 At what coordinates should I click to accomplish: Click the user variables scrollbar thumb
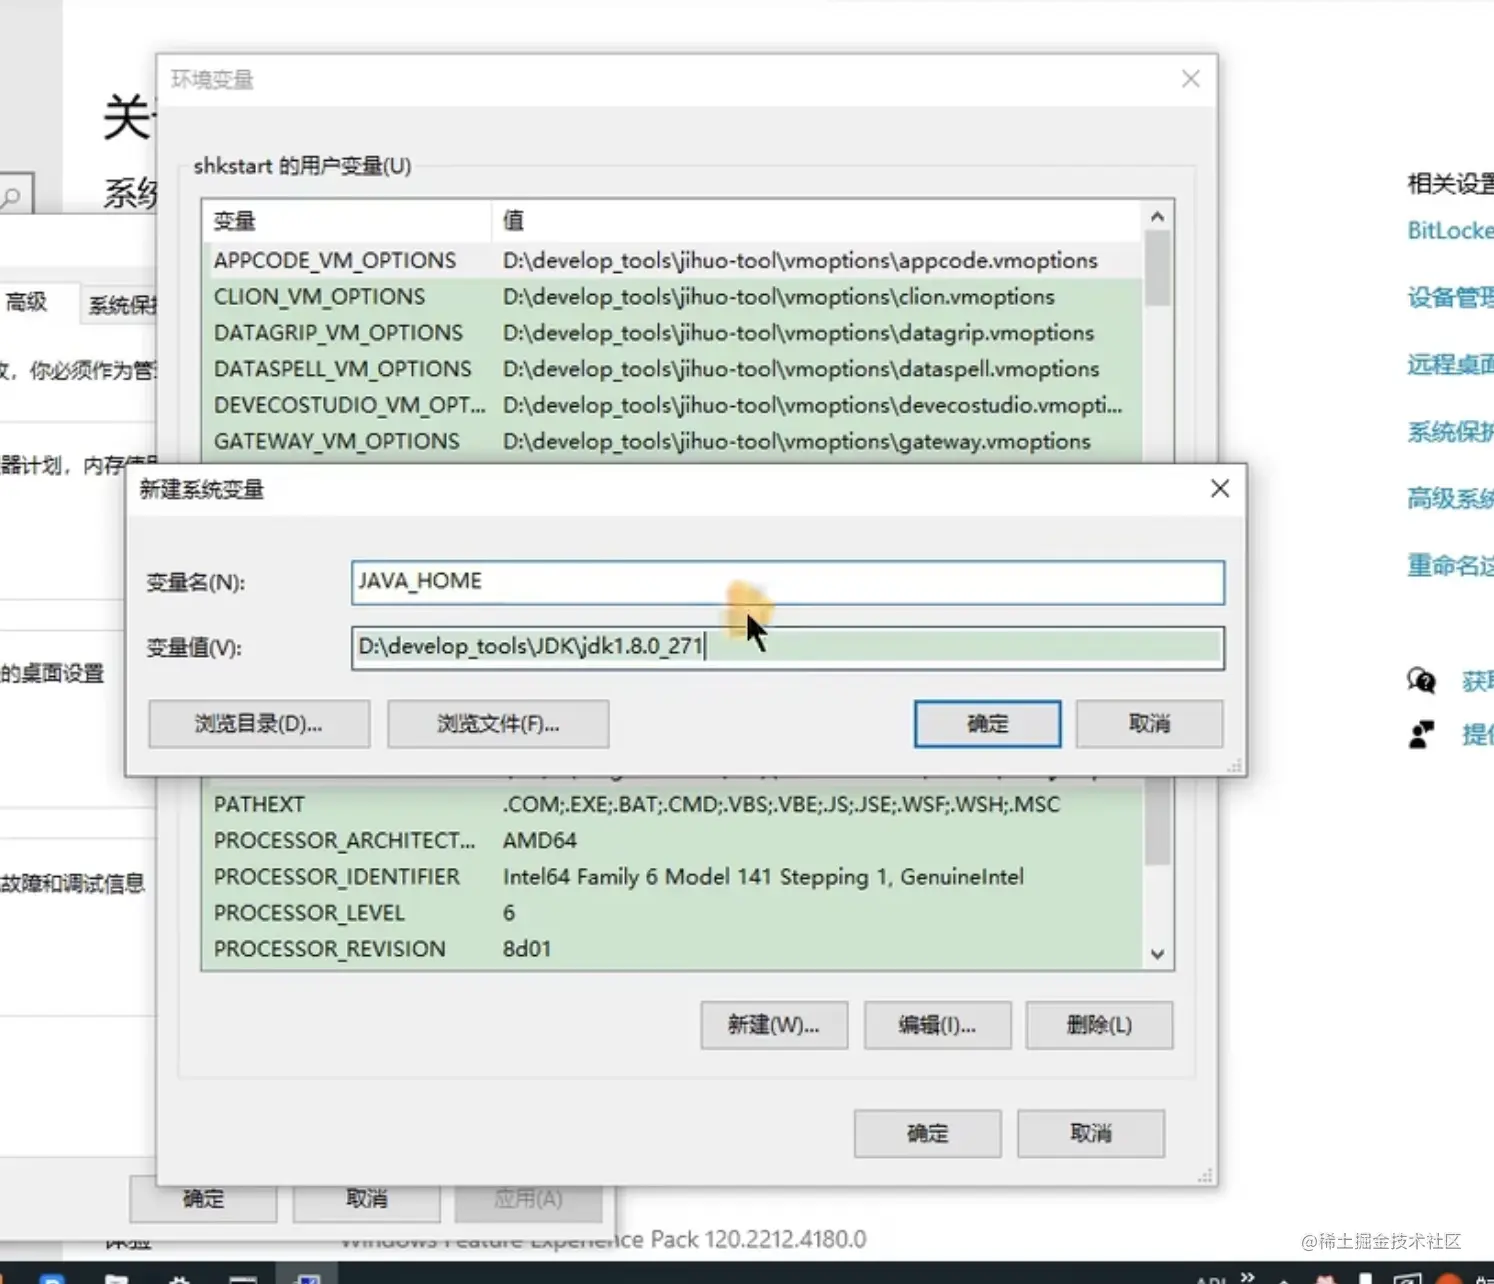pos(1157,268)
